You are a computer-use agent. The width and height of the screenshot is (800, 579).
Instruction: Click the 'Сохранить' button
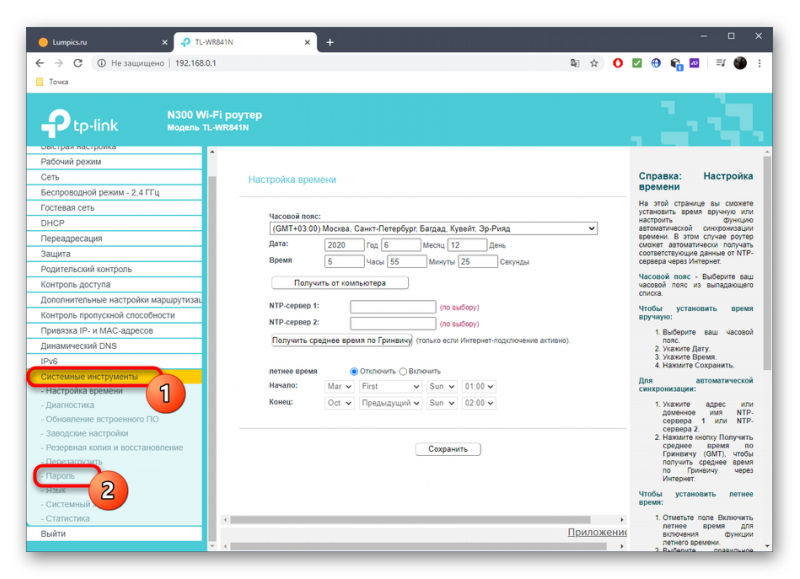pos(447,449)
